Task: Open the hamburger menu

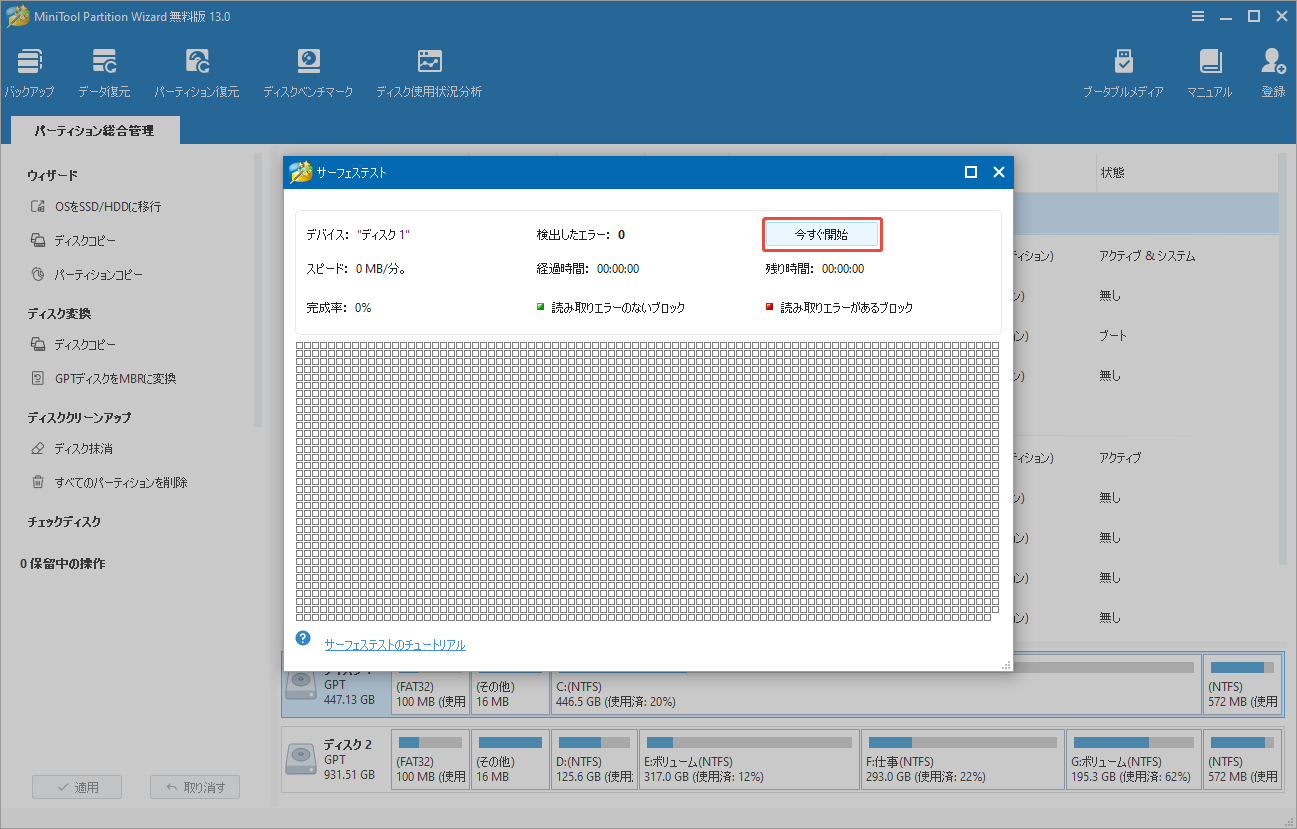Action: coord(1197,16)
